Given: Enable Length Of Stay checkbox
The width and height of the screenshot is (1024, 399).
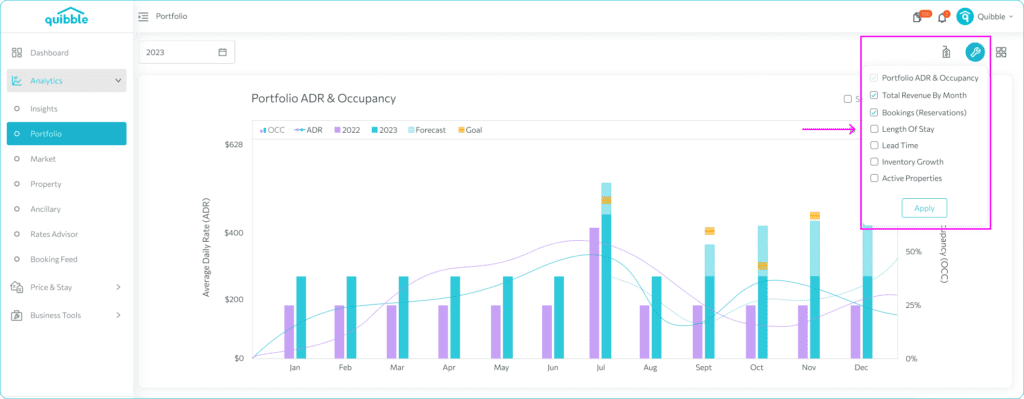Looking at the screenshot, I should tap(874, 129).
